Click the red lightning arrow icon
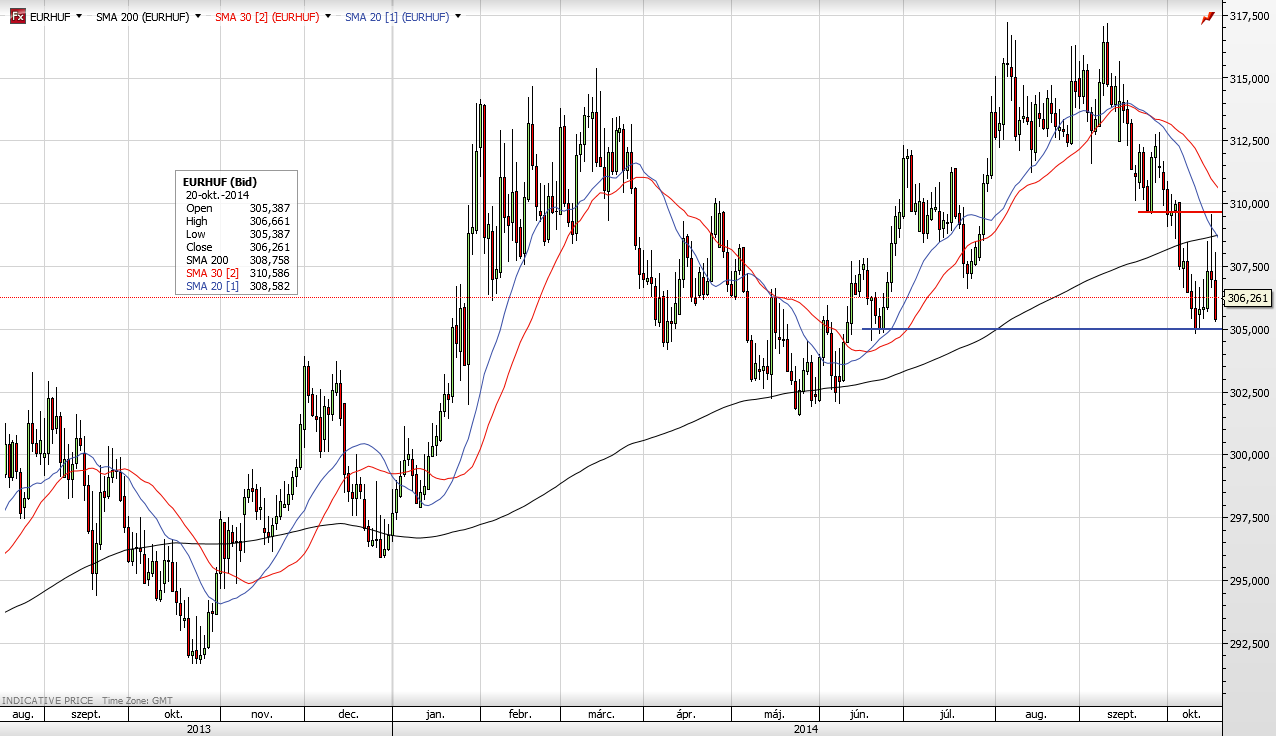This screenshot has width=1276, height=736. [1208, 17]
